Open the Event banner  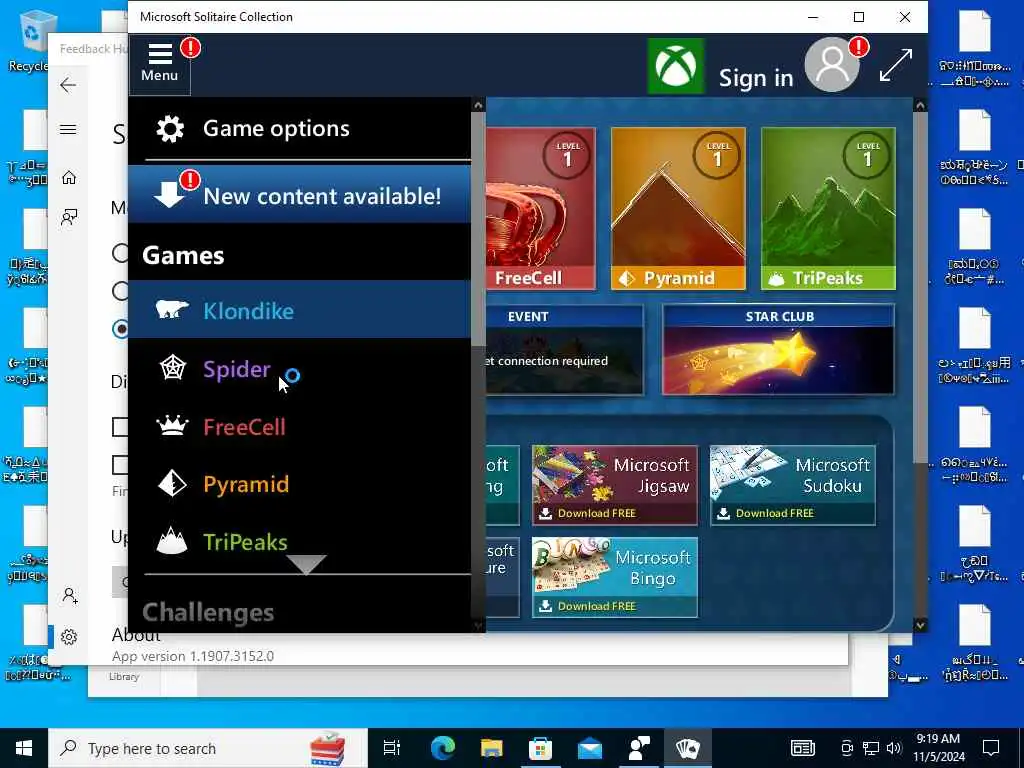(x=565, y=350)
